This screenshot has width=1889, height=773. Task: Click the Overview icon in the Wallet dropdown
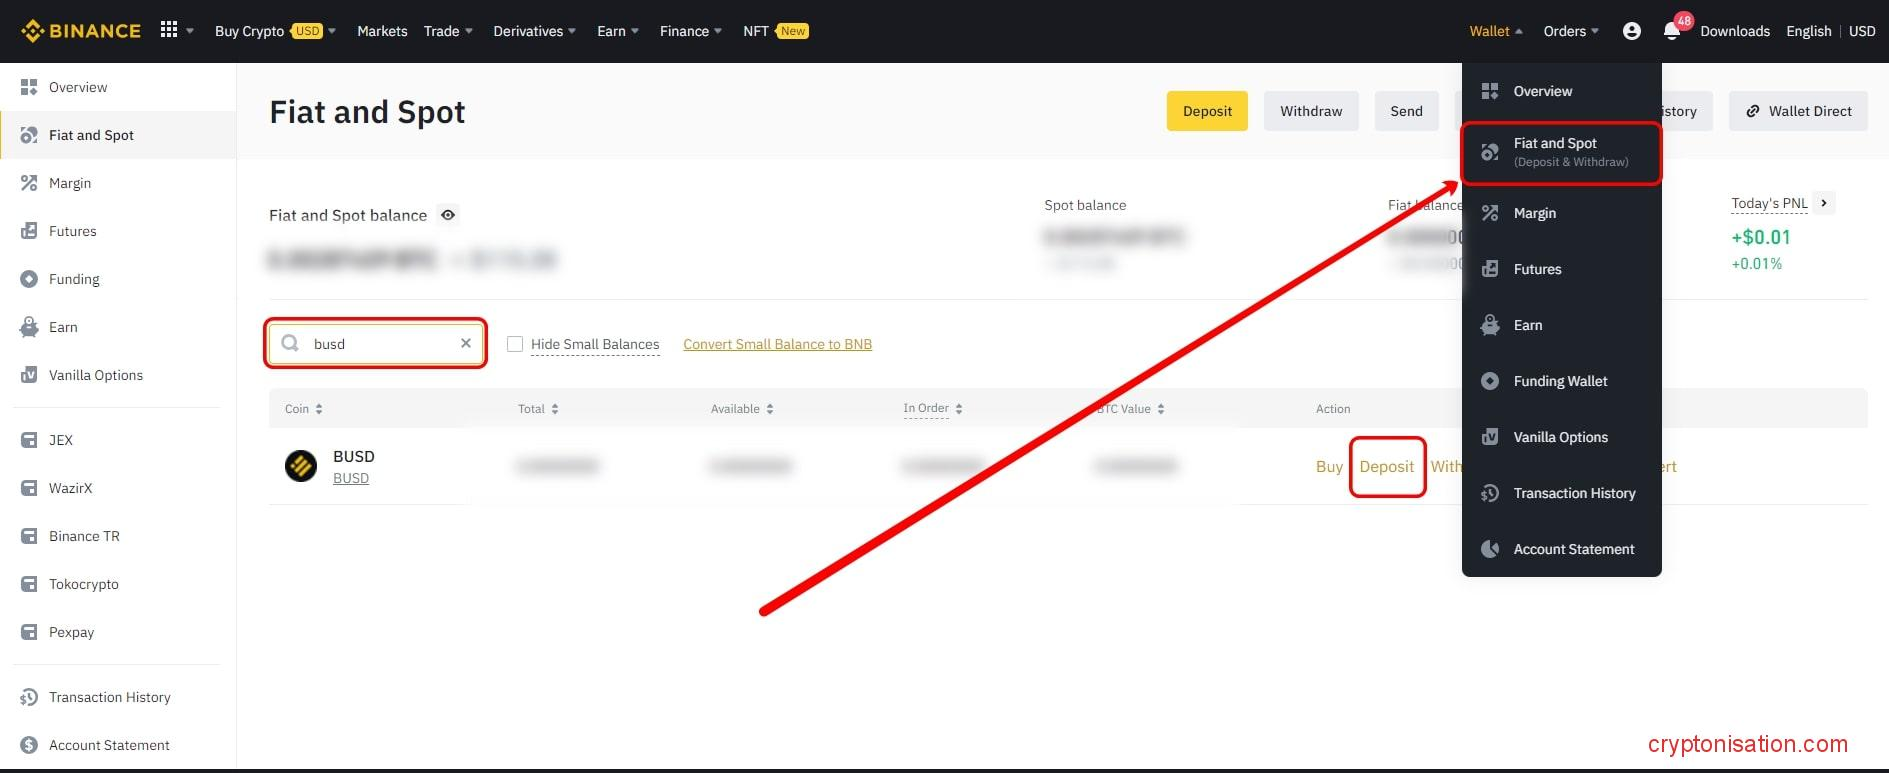(1490, 91)
